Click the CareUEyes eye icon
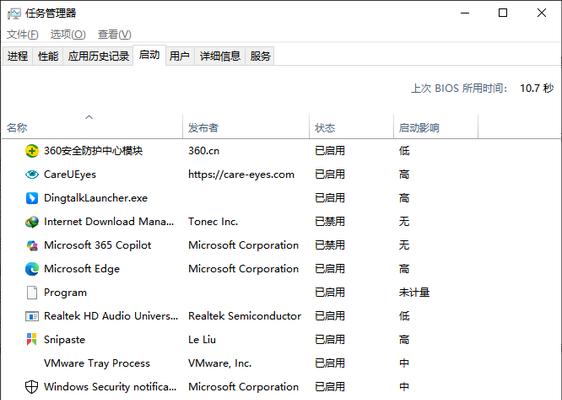 32,175
